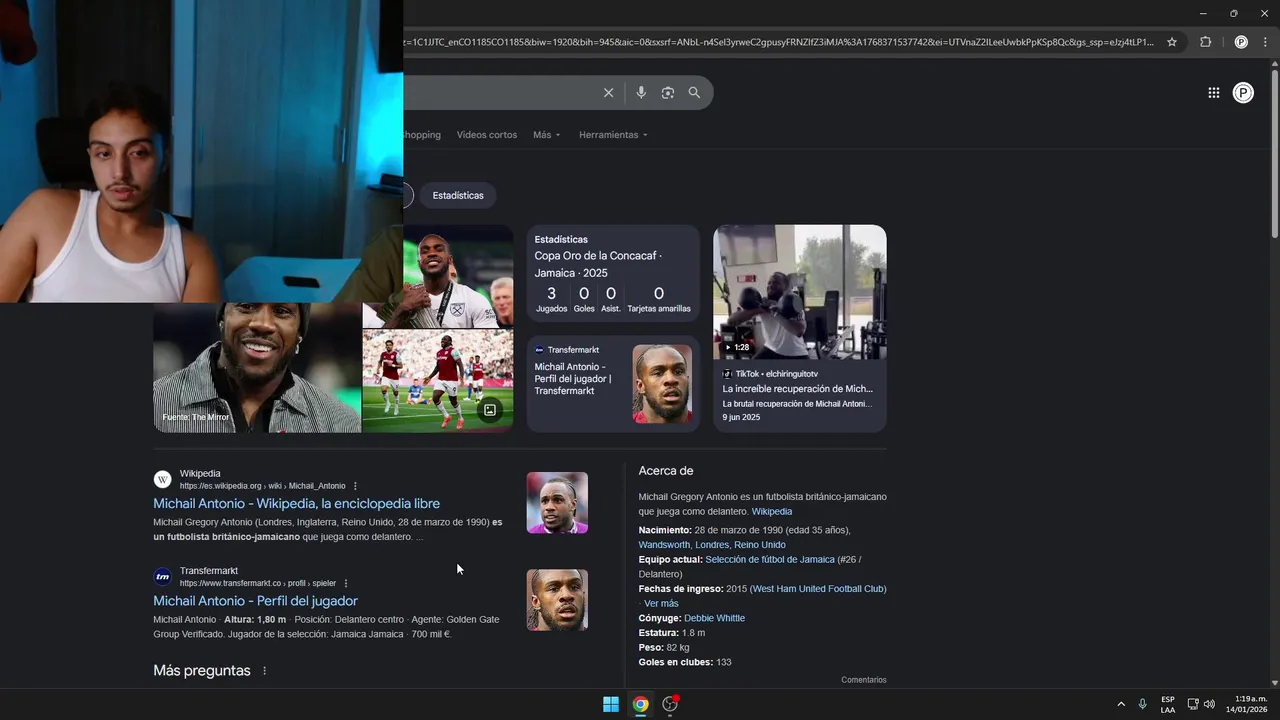Click the Wikipedia favicon in first result
Viewport: 1280px width, 720px height.
[x=162, y=479]
